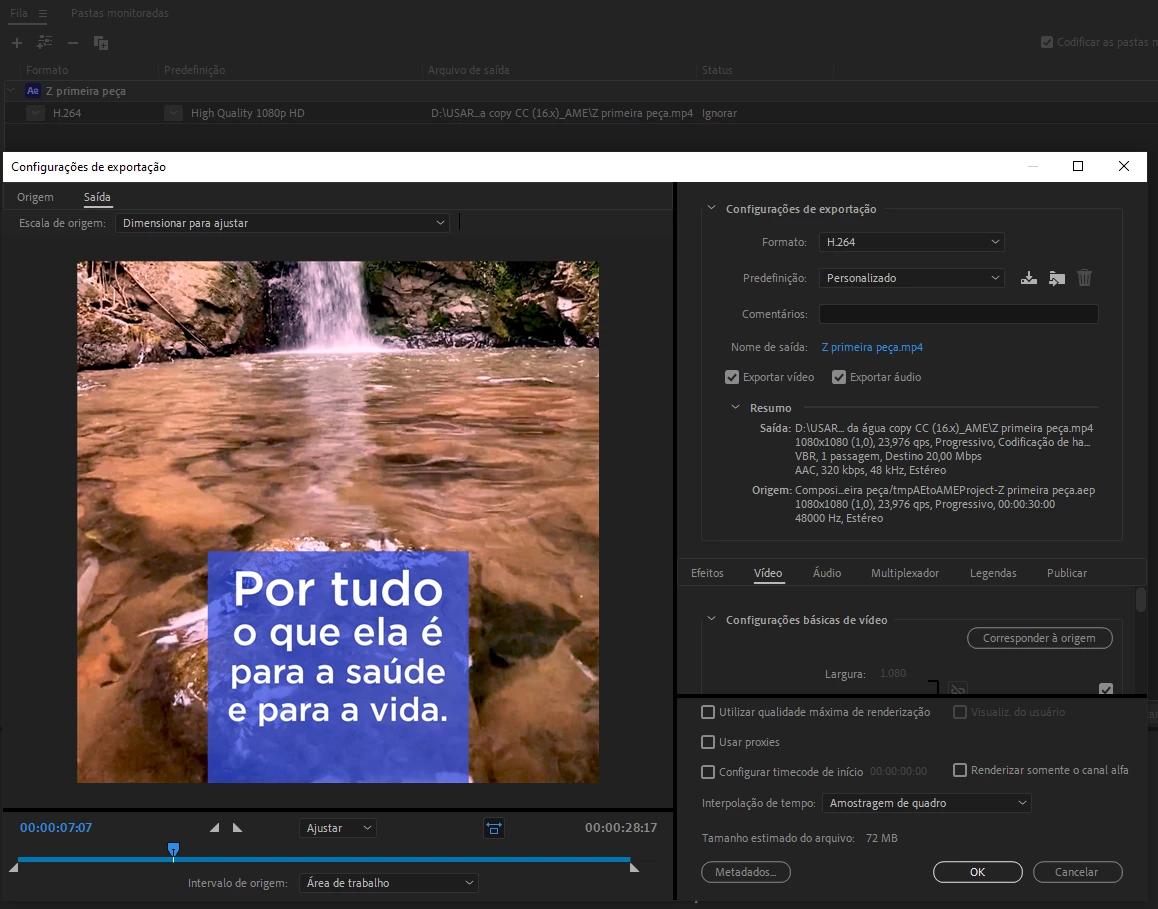Enable Usar proxies checkbox
Image resolution: width=1158 pixels, height=909 pixels.
tap(708, 742)
